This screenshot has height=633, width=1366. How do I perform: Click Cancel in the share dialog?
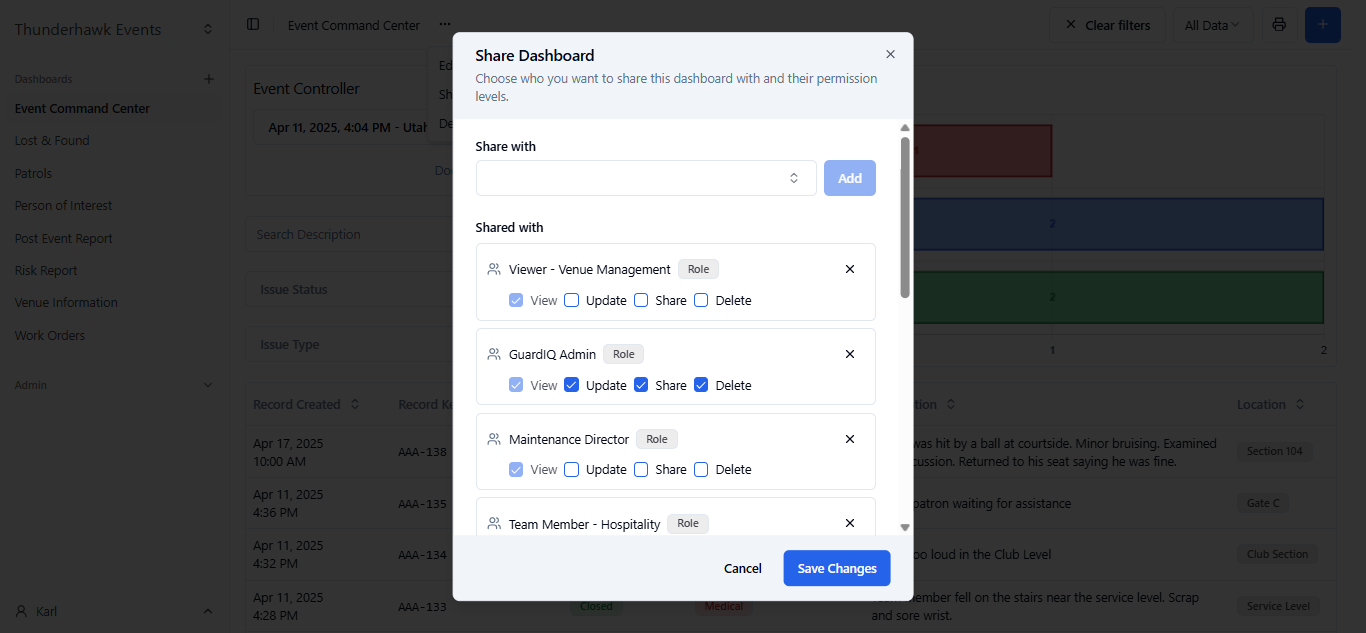point(743,568)
